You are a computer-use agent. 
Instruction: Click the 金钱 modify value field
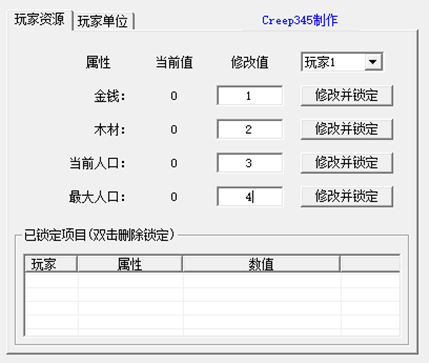click(250, 96)
